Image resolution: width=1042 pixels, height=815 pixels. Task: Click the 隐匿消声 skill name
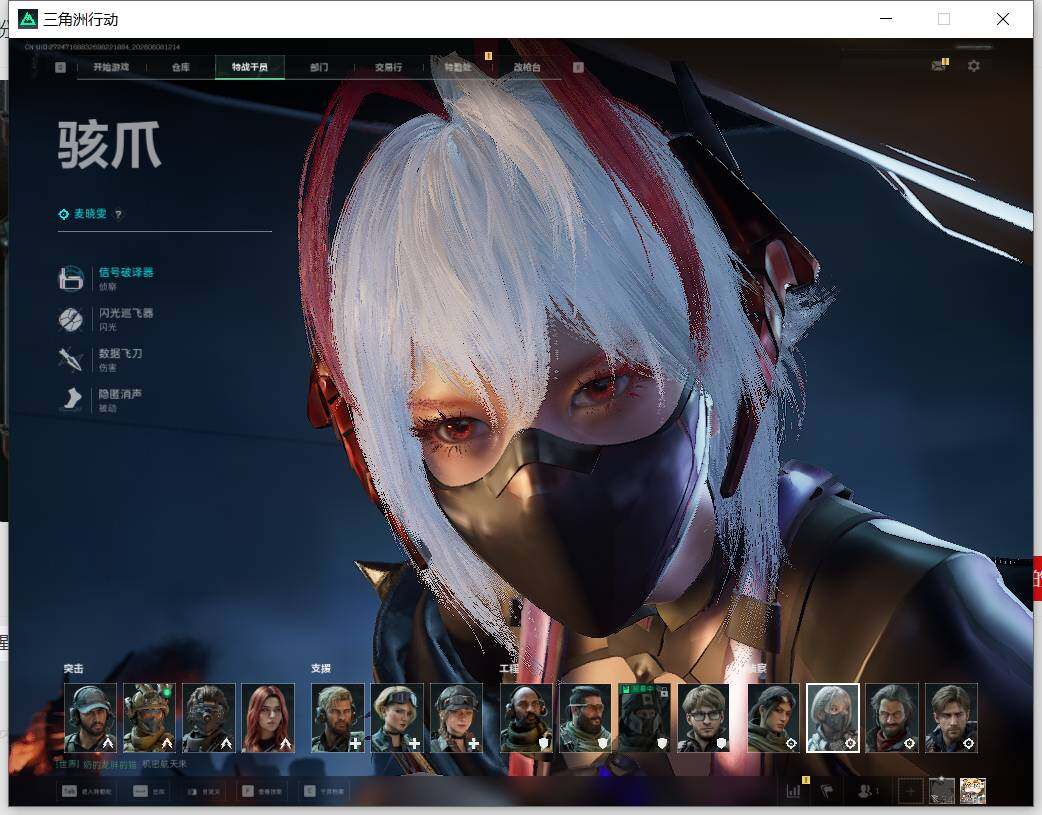click(x=120, y=394)
